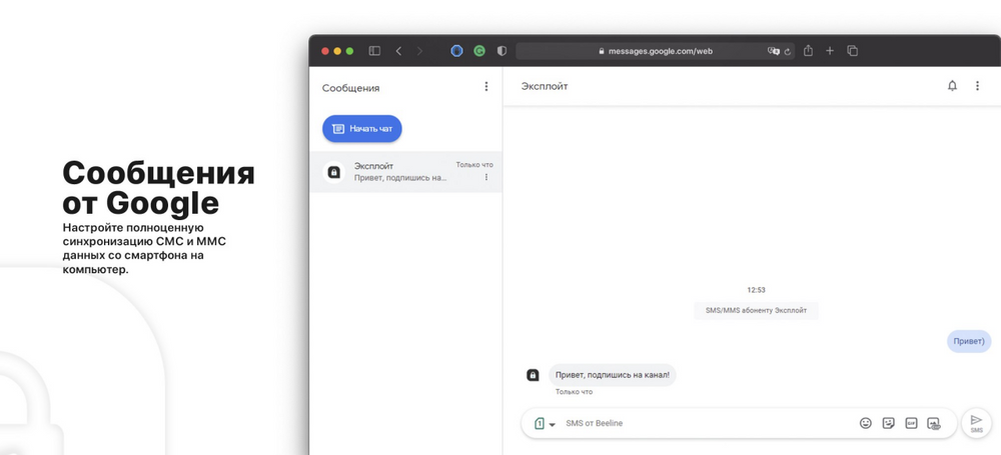
Task: Open SIM card selector dropdown
Action: pyautogui.click(x=545, y=424)
